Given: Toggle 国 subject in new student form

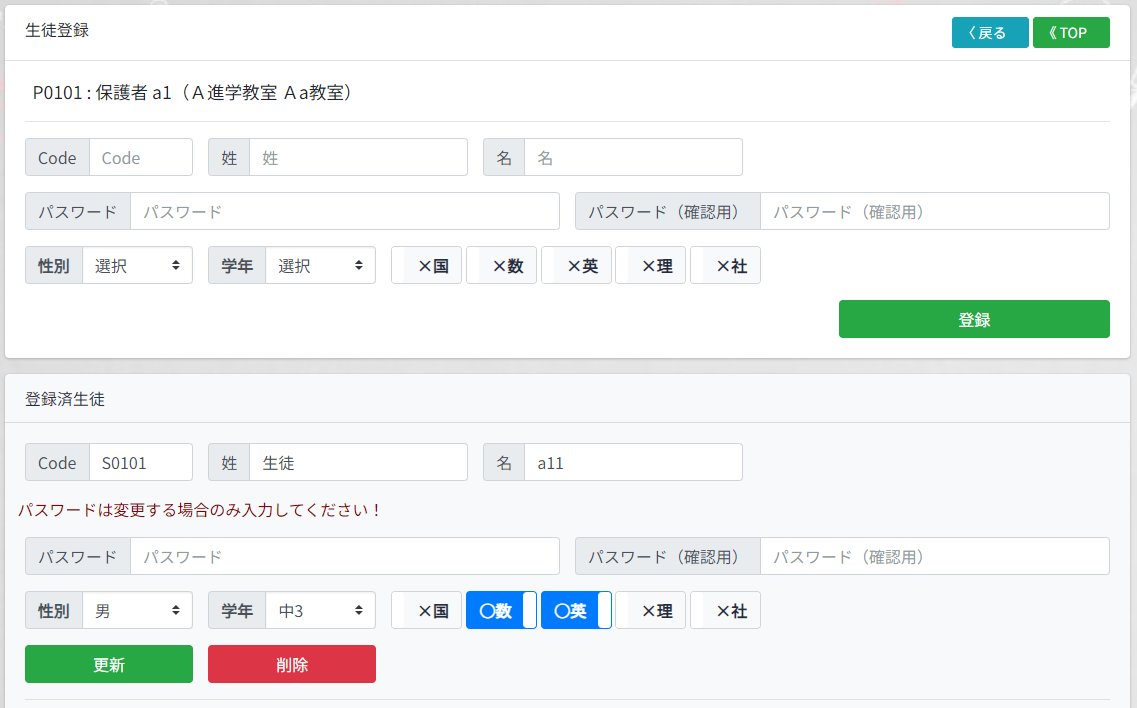Looking at the screenshot, I should (x=427, y=266).
